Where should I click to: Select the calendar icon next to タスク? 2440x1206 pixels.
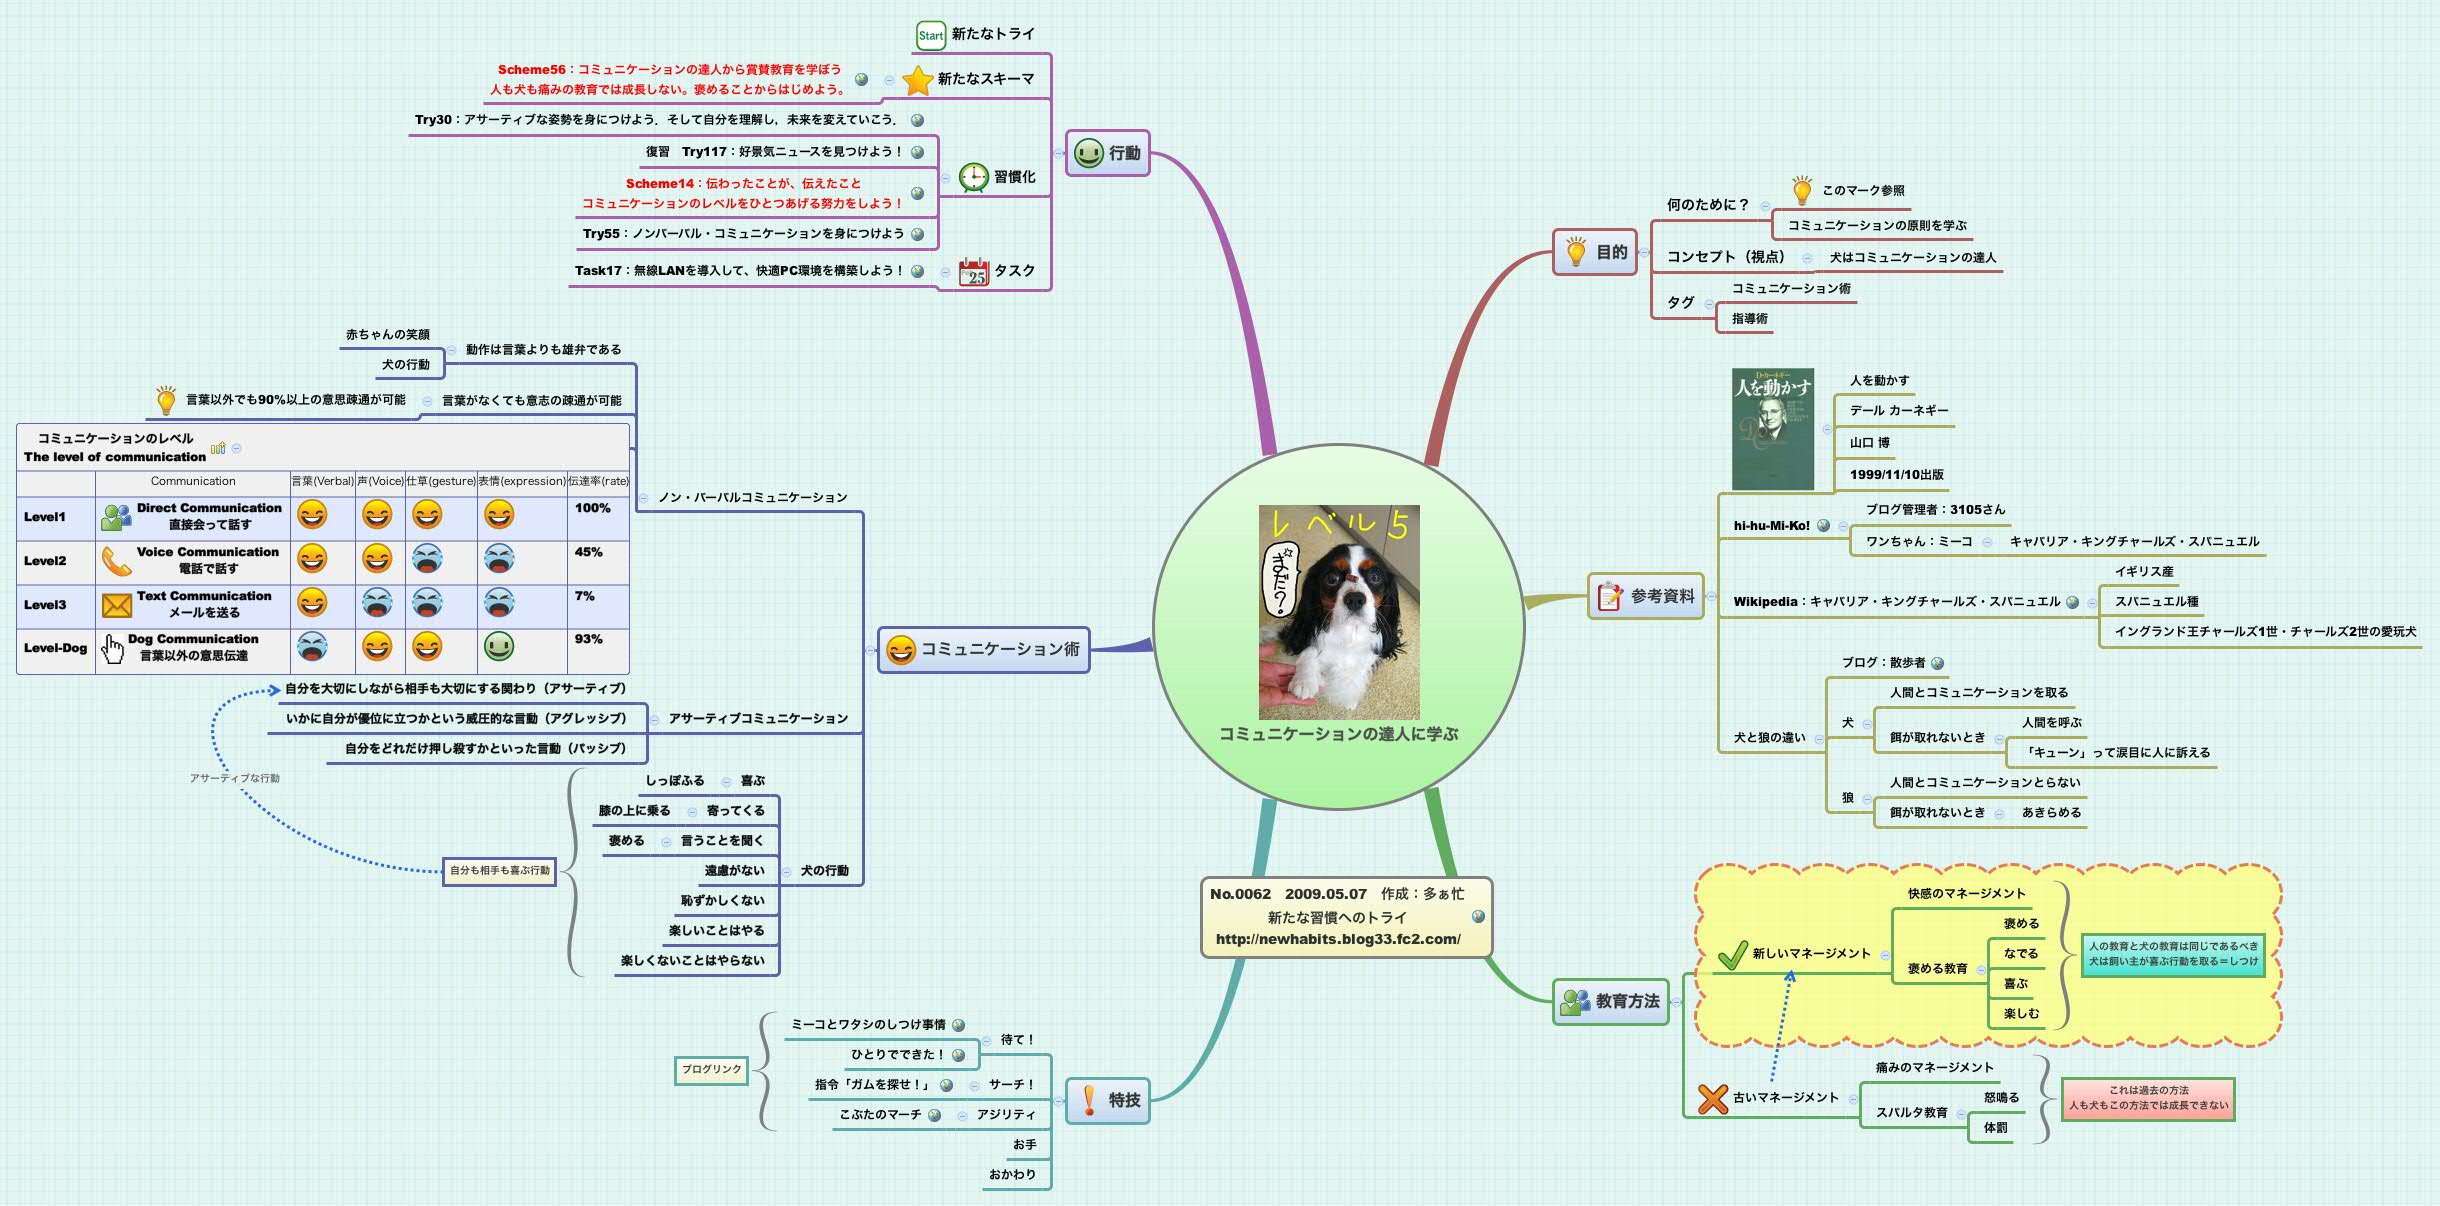pos(975,270)
